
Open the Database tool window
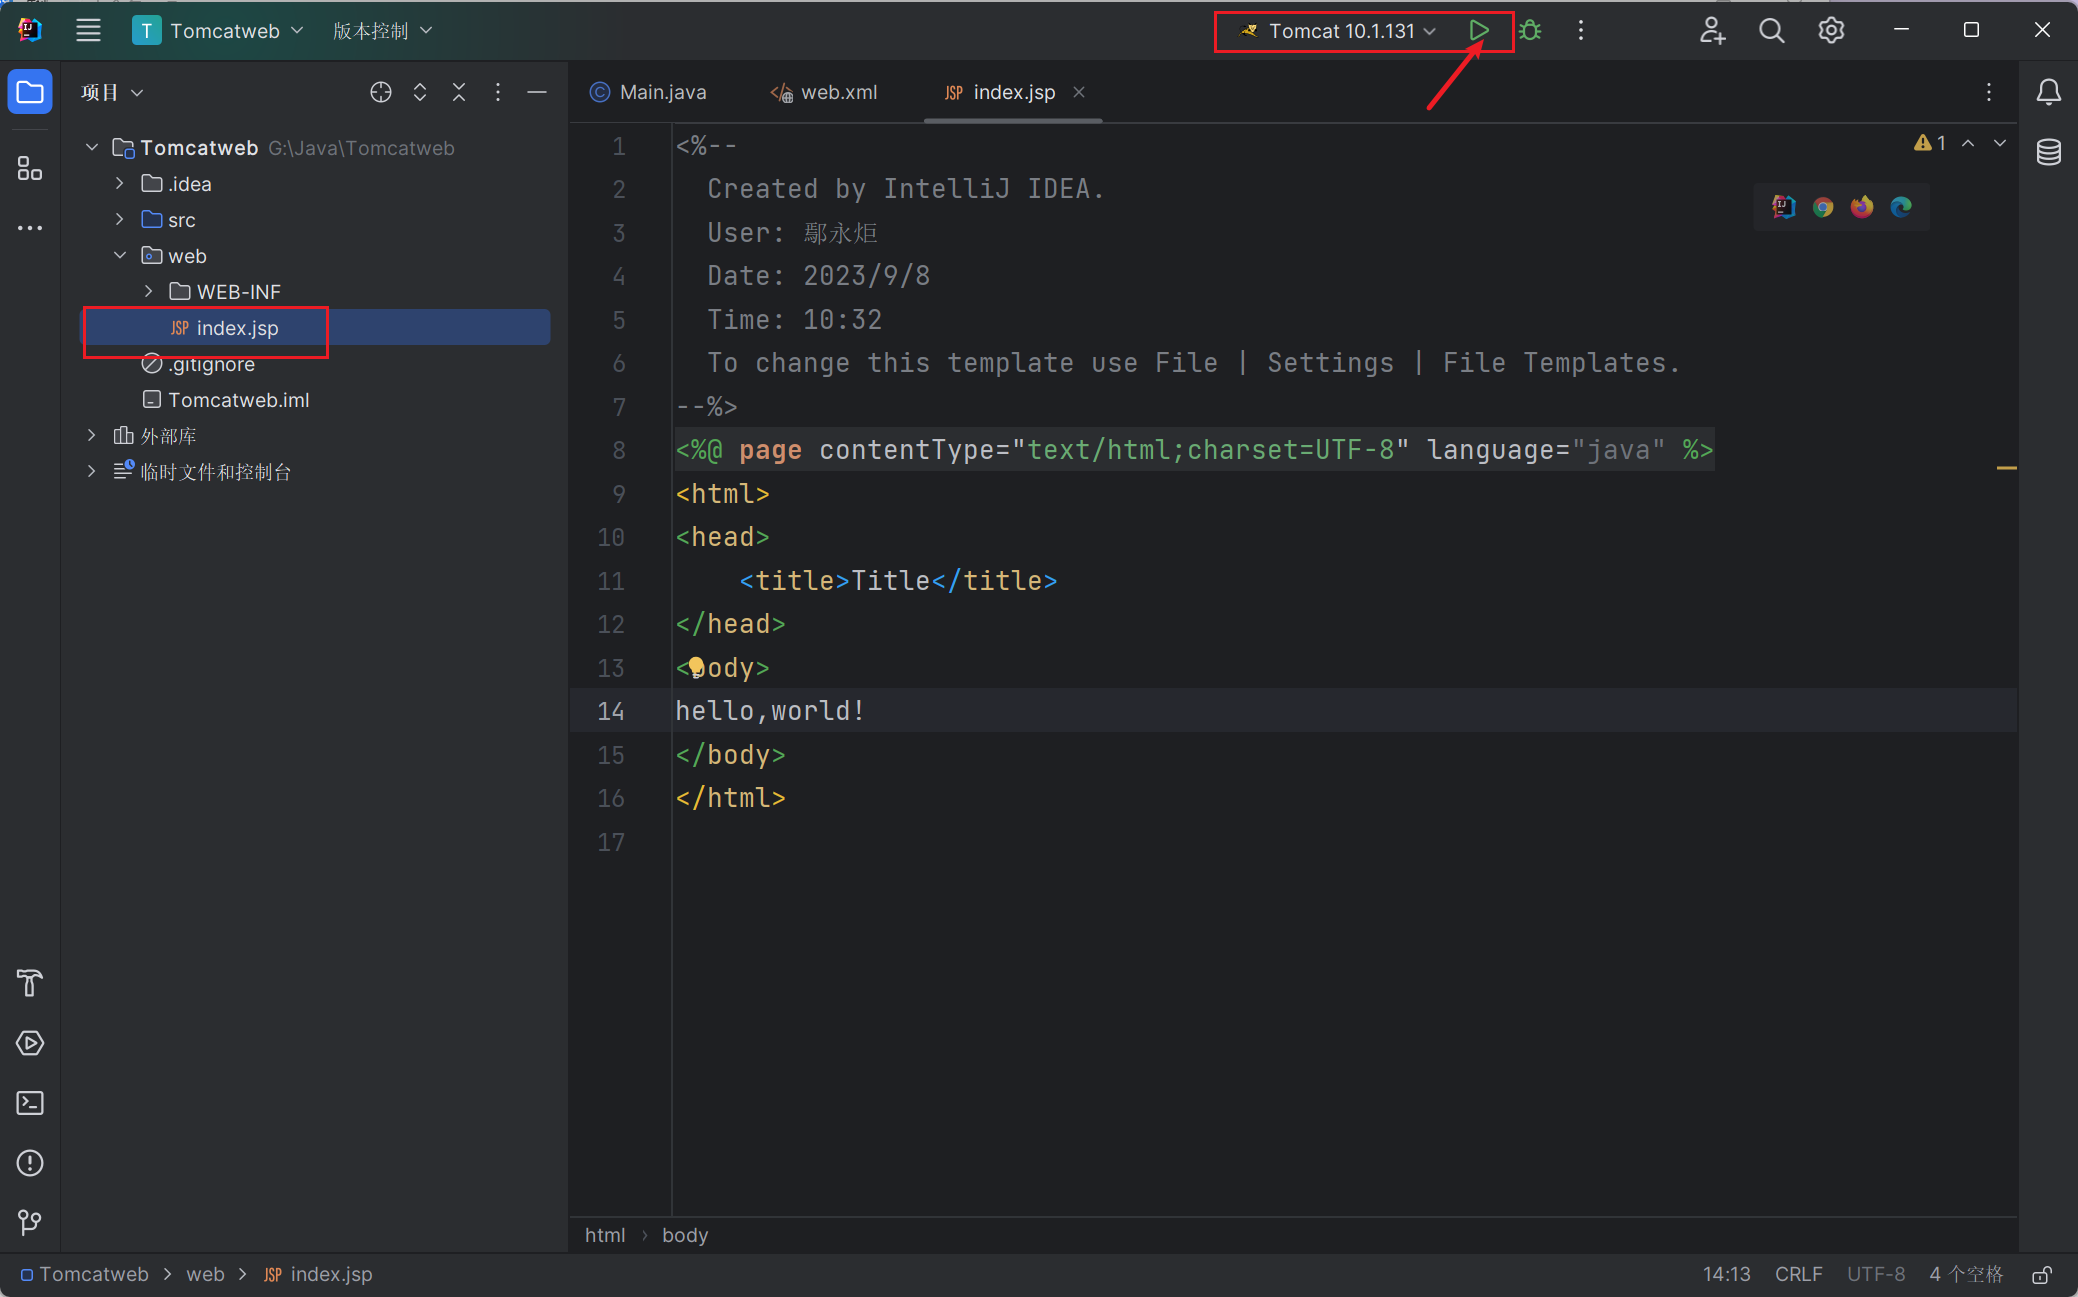2048,152
